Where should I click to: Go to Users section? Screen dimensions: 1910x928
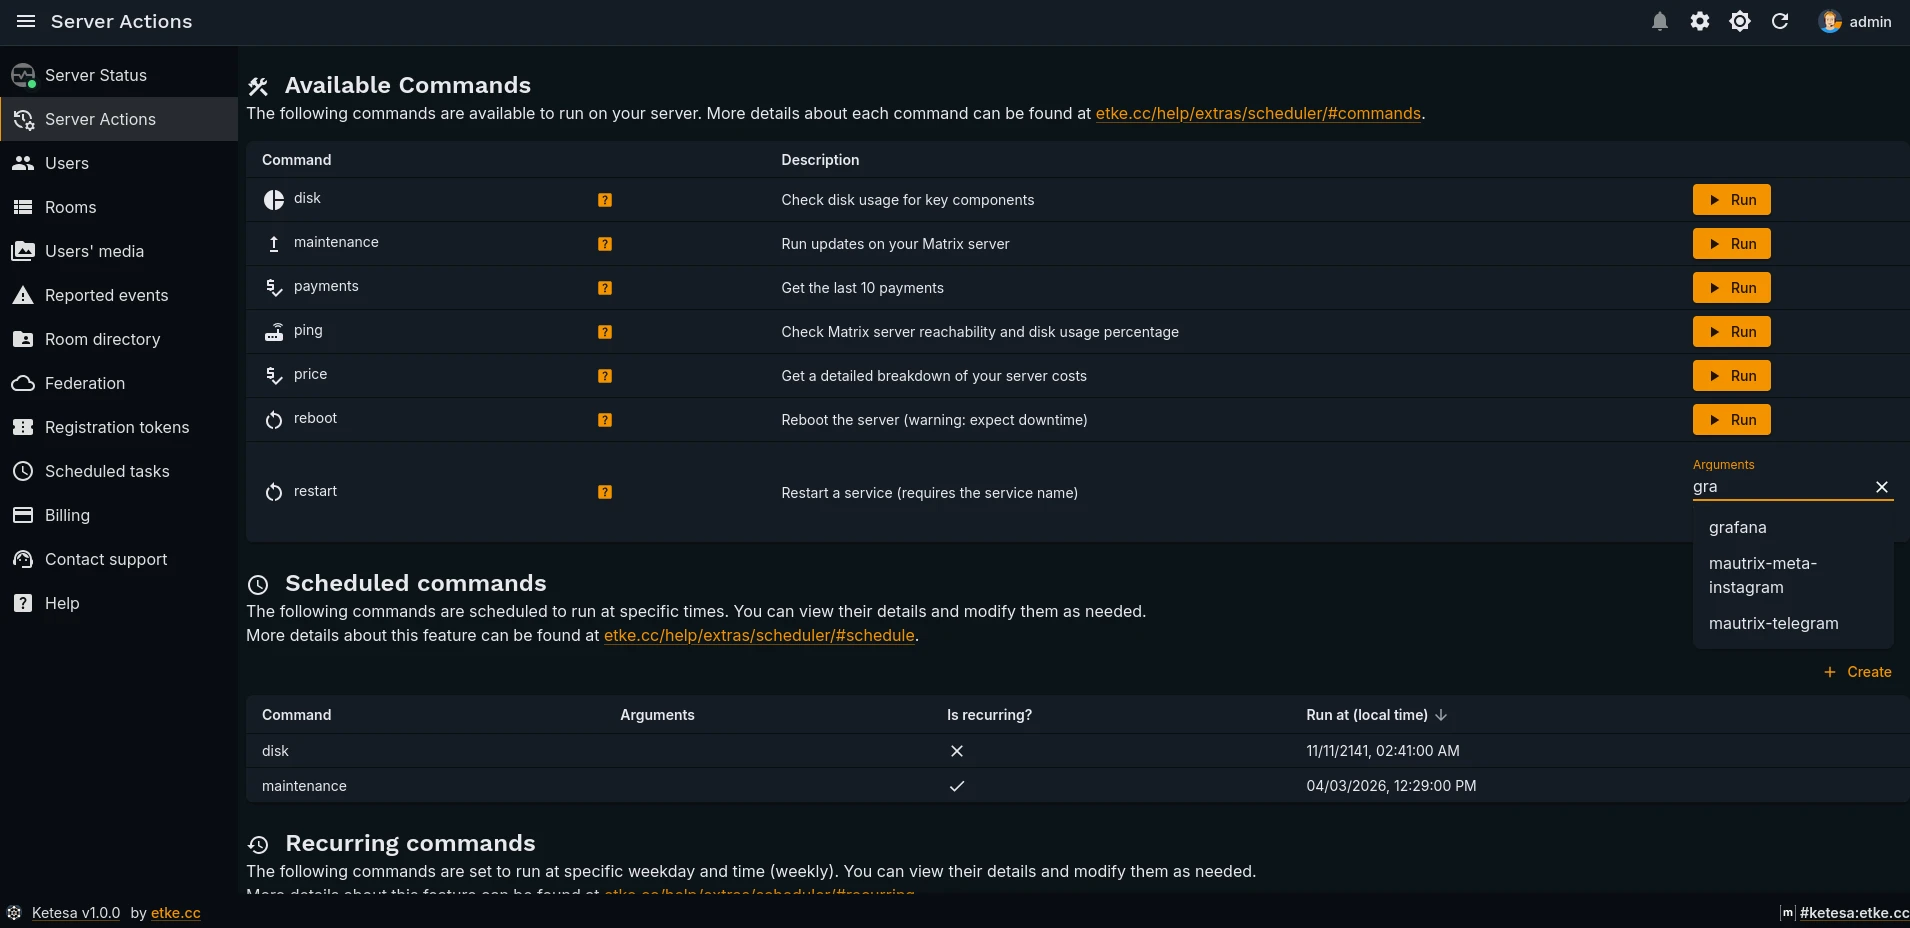tap(119, 163)
